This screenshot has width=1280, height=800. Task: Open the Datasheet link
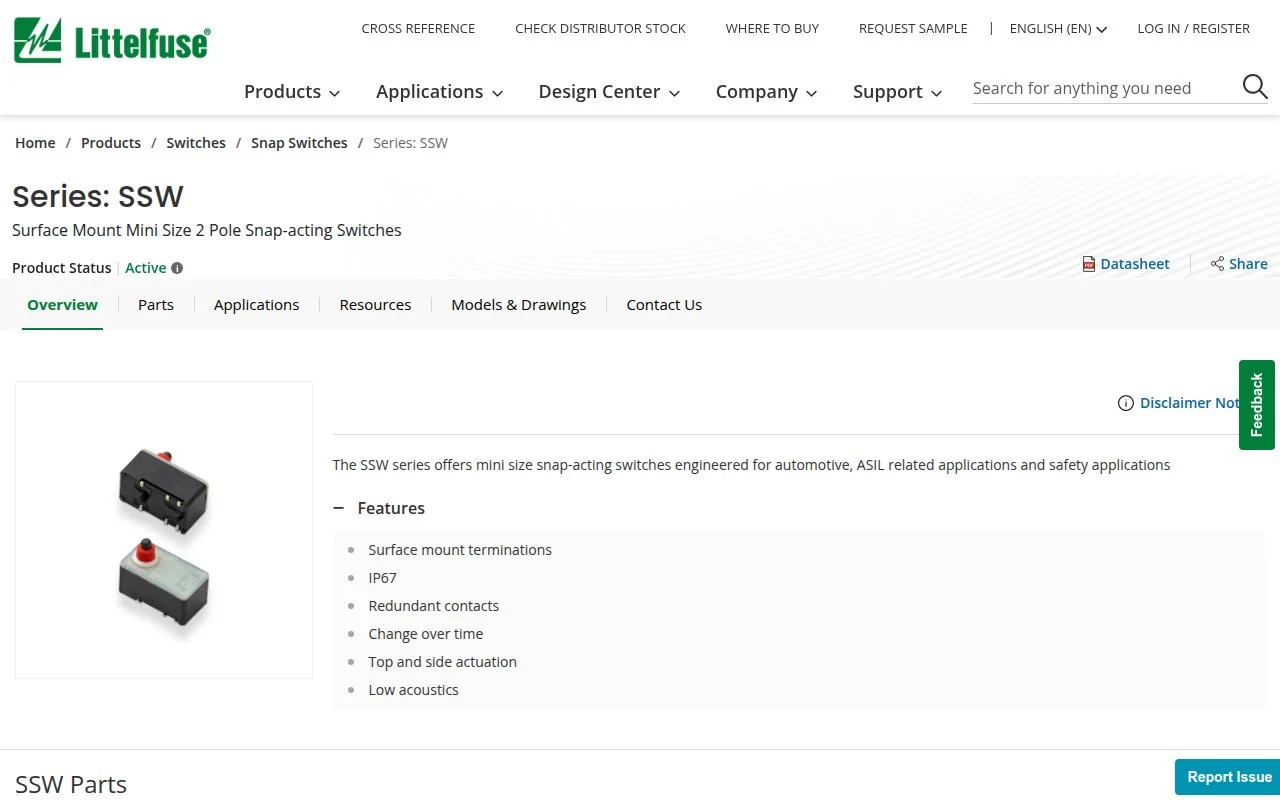(1135, 264)
